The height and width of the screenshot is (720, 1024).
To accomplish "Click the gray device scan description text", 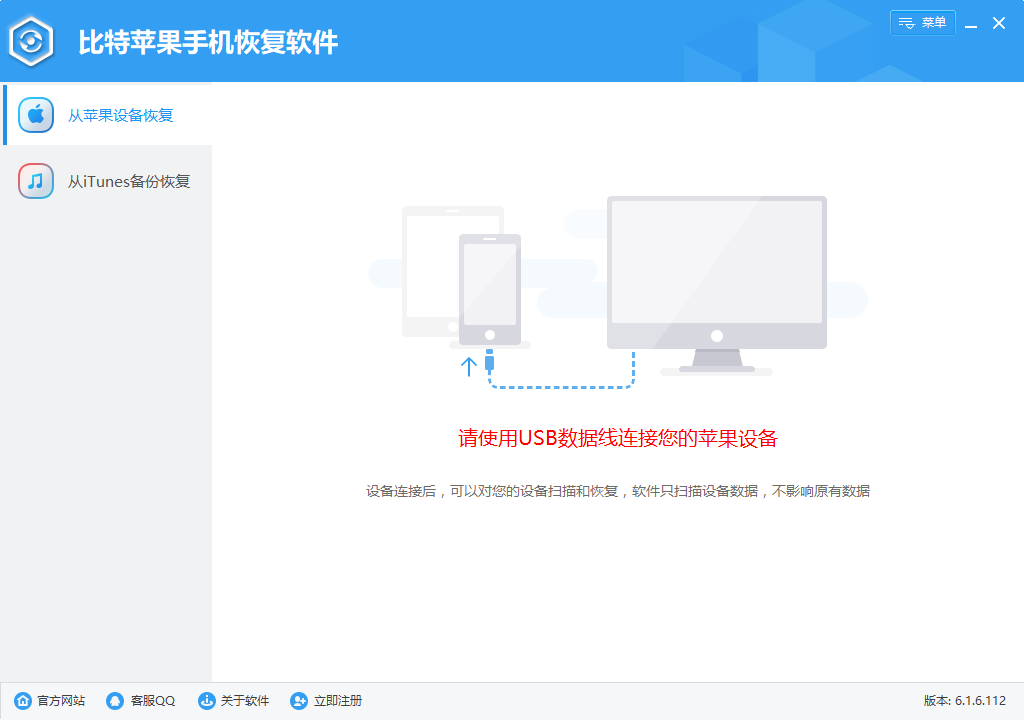I will (x=618, y=491).
